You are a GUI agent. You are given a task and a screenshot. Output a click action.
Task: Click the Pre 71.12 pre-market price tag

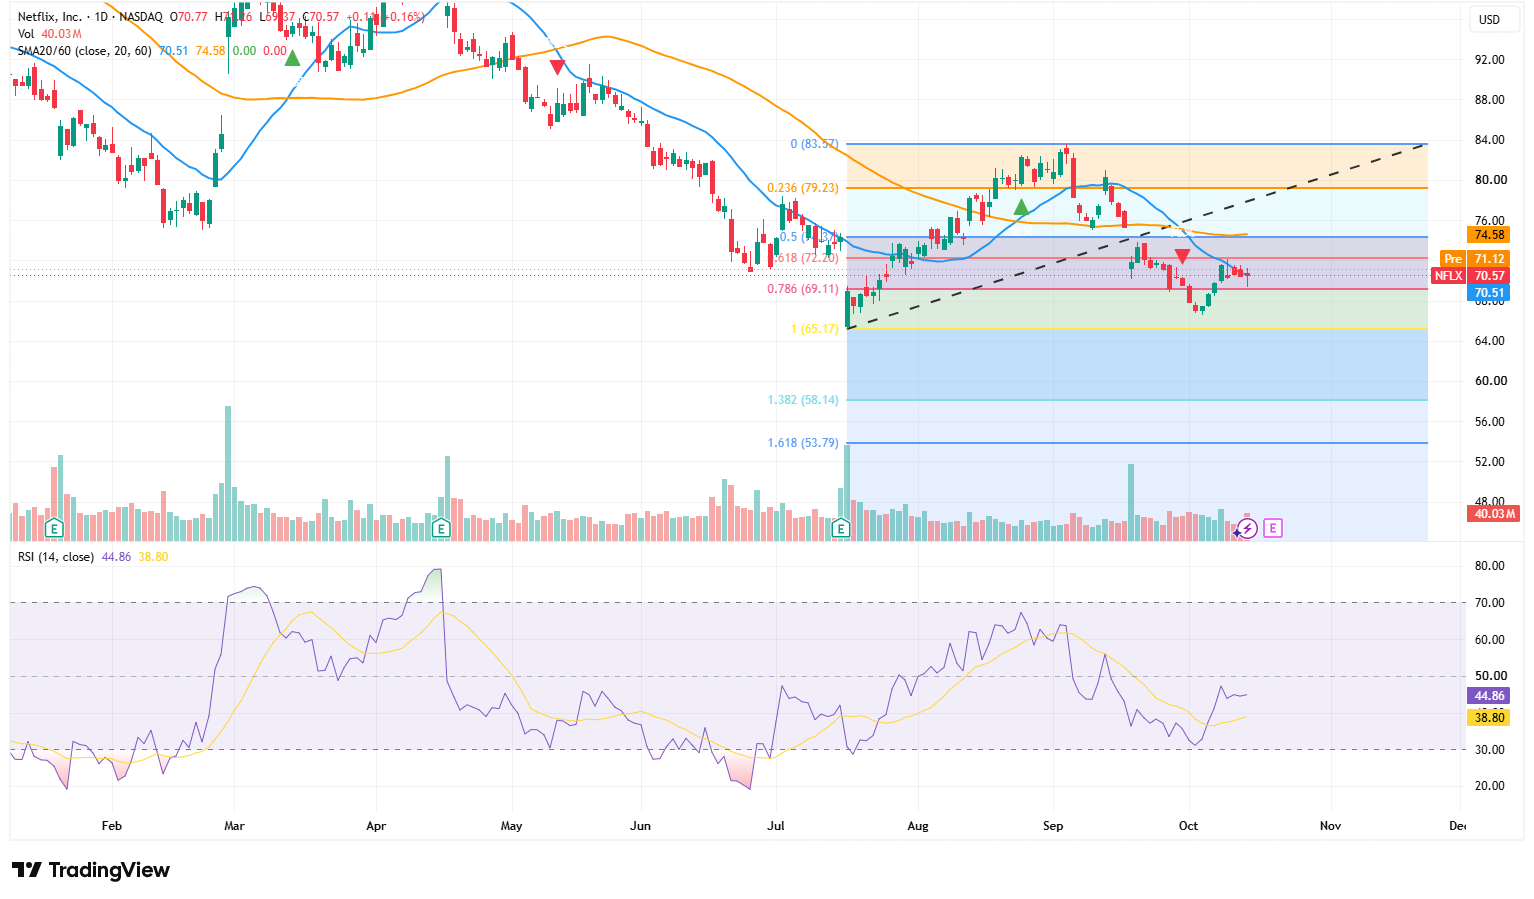coord(1474,259)
